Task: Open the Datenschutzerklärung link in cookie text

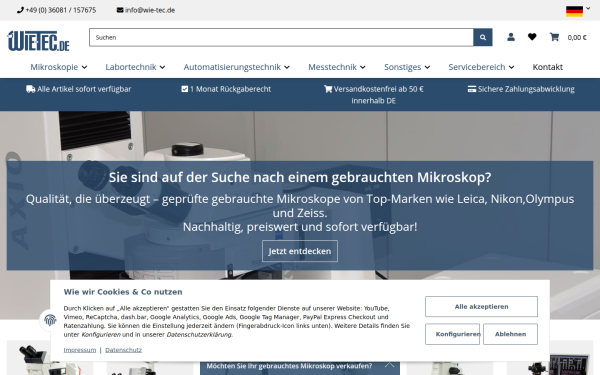Action: click(199, 334)
